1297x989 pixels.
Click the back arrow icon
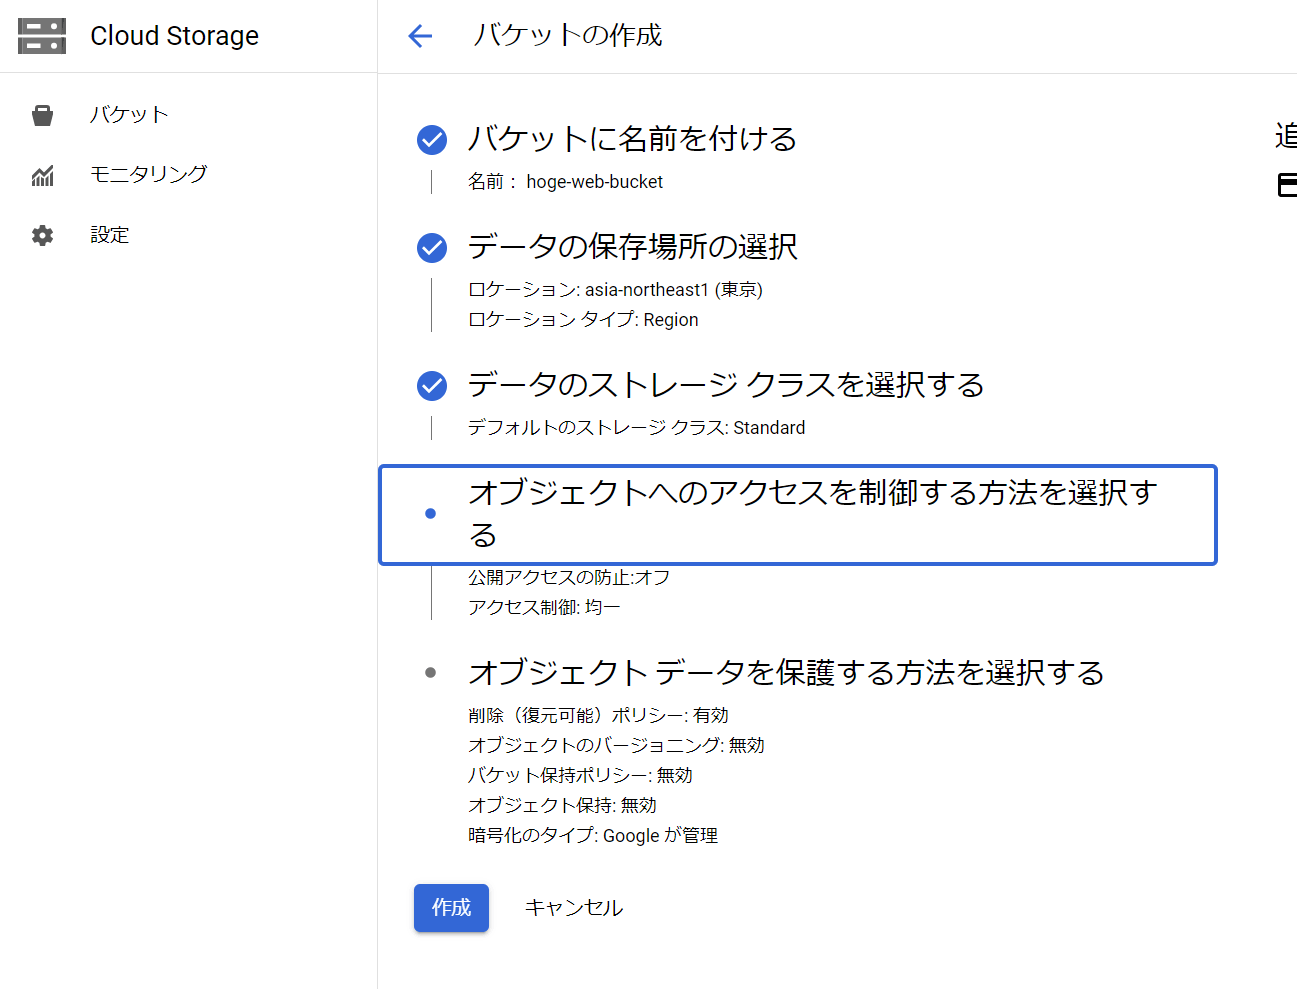click(420, 37)
